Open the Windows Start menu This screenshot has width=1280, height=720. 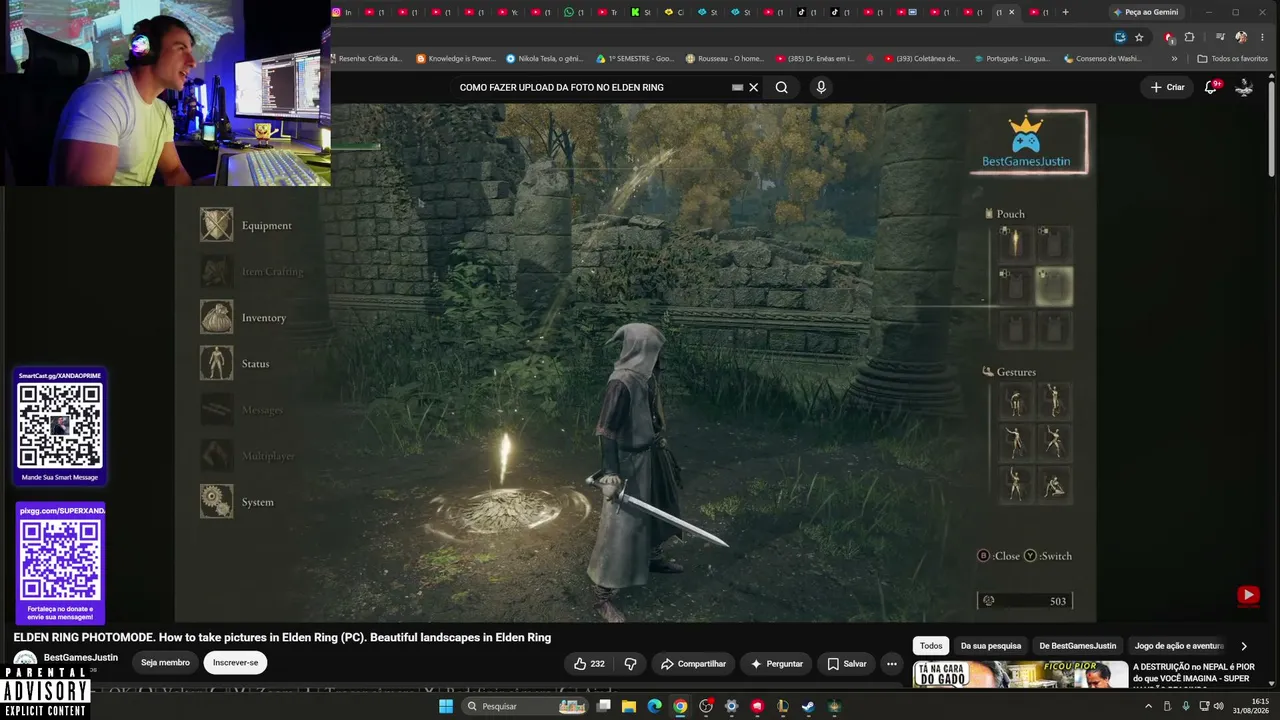click(x=446, y=706)
